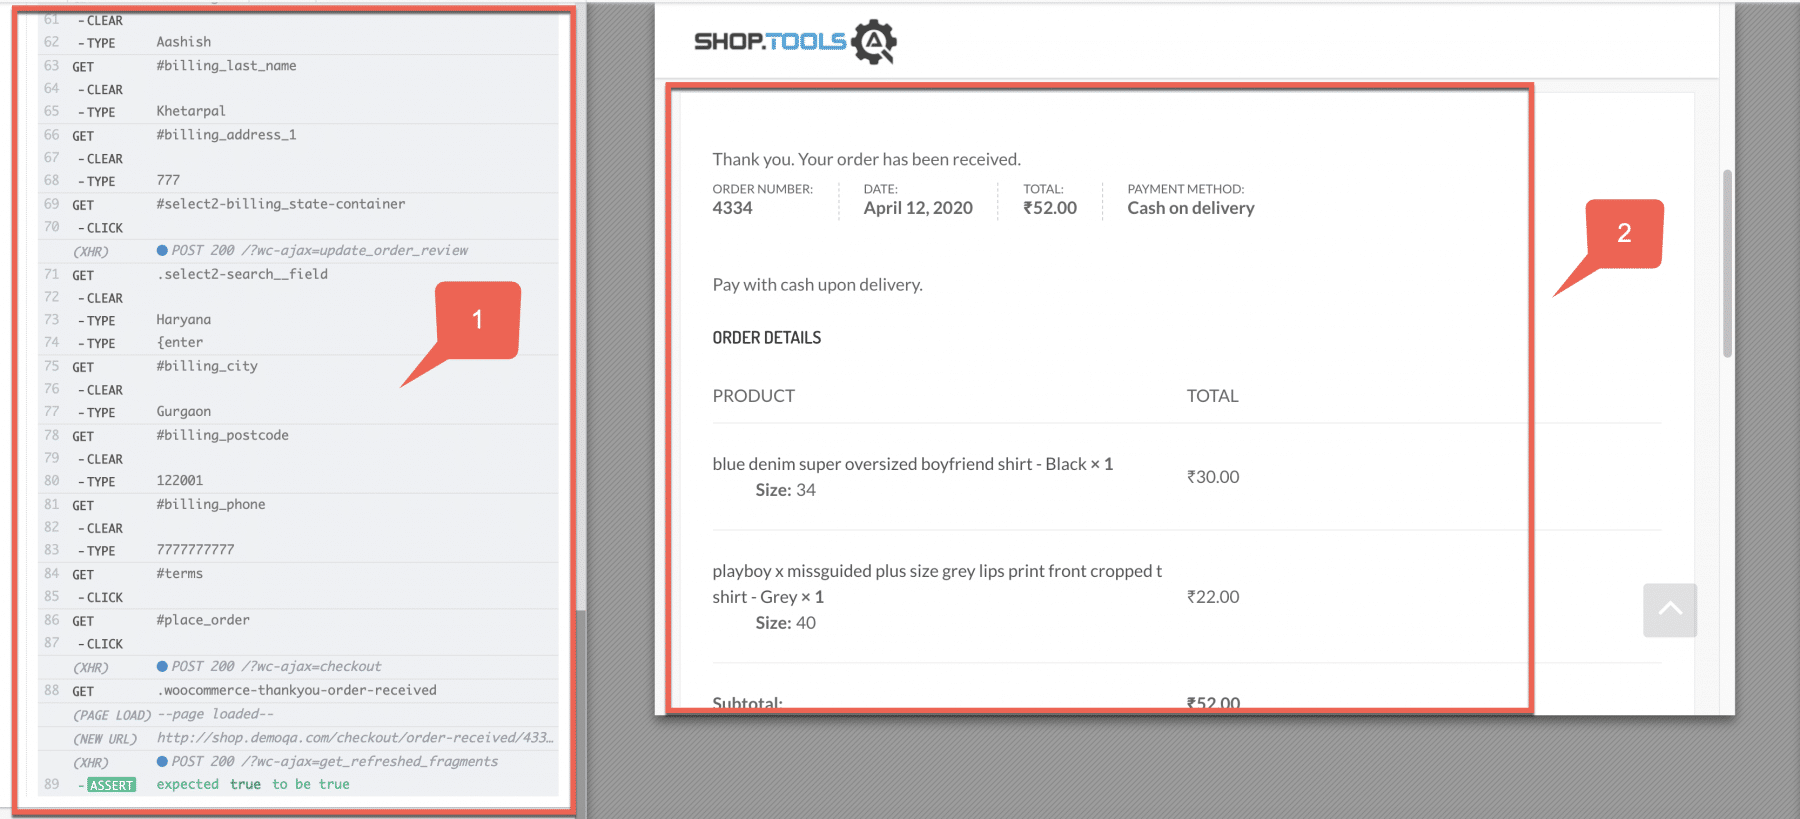Screen dimensions: 1800x819
Task: Click the scroll-to-top arrow button
Action: (1669, 610)
